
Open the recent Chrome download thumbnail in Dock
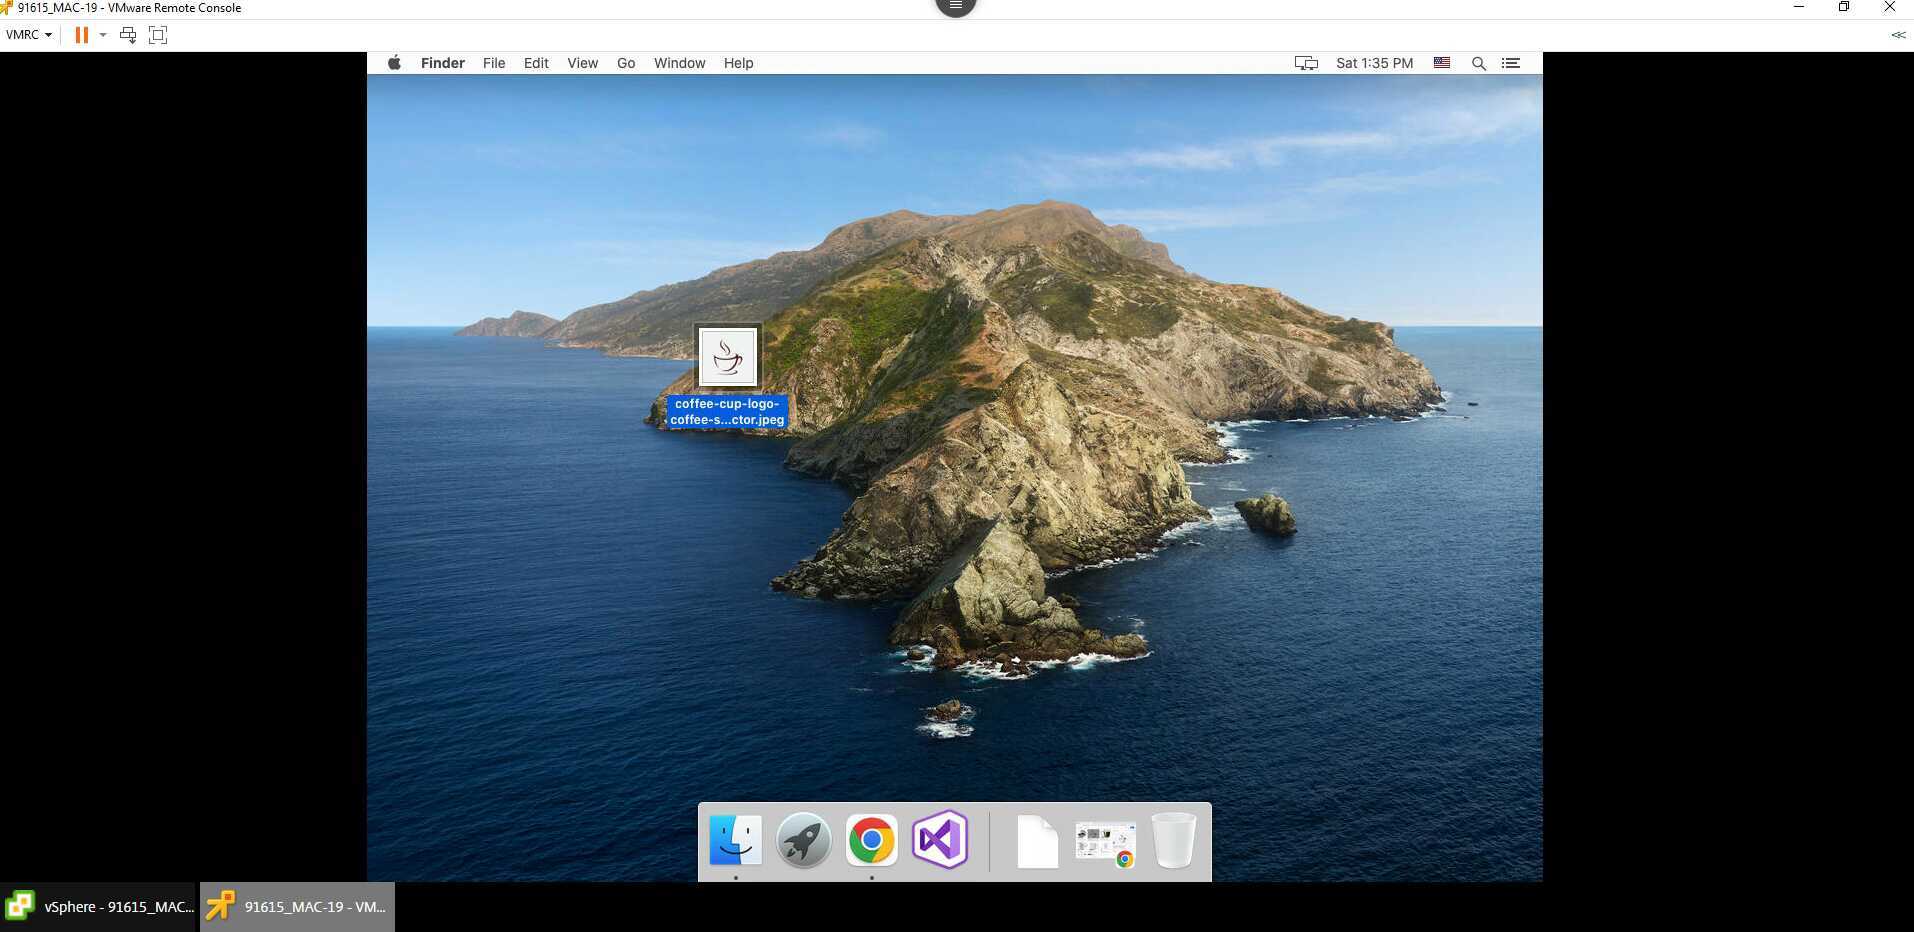[1104, 841]
